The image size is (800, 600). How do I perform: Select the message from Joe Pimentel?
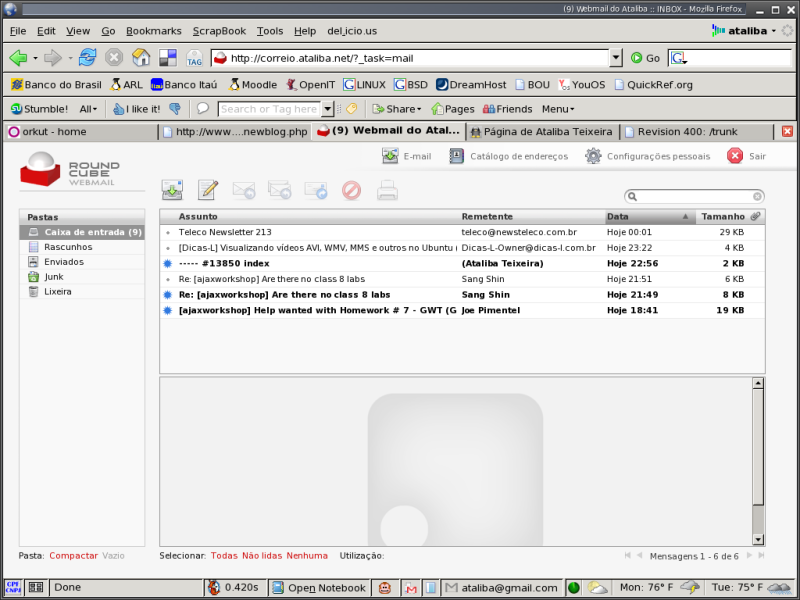point(462,310)
